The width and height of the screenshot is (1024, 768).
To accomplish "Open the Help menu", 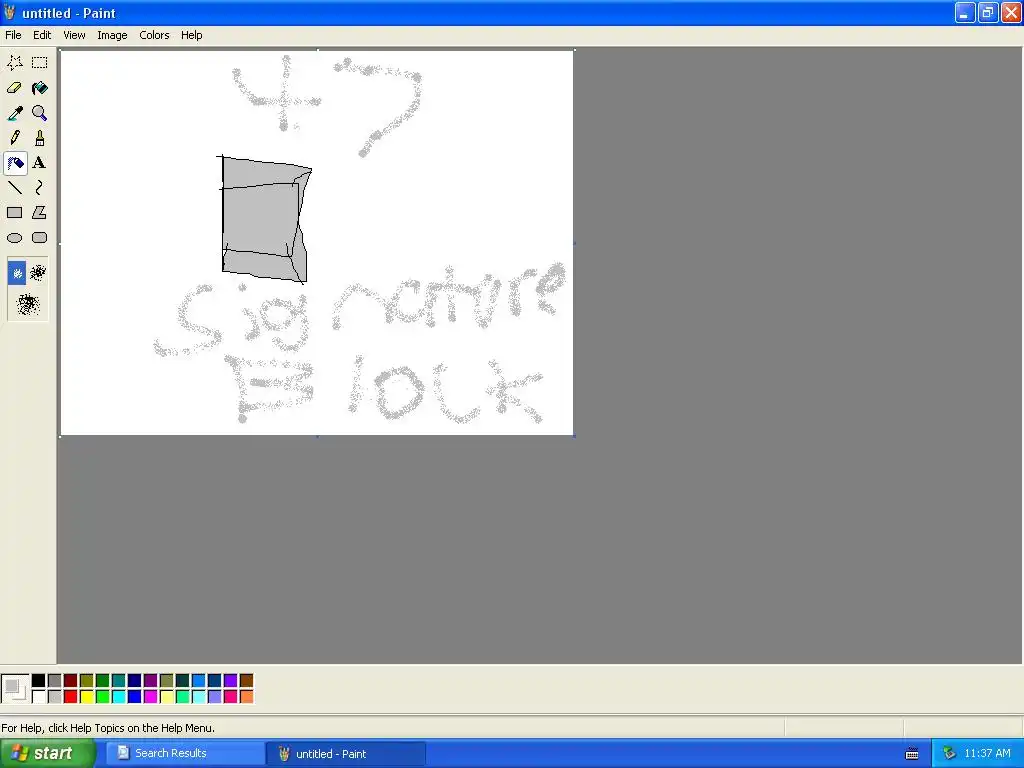I will pos(191,35).
